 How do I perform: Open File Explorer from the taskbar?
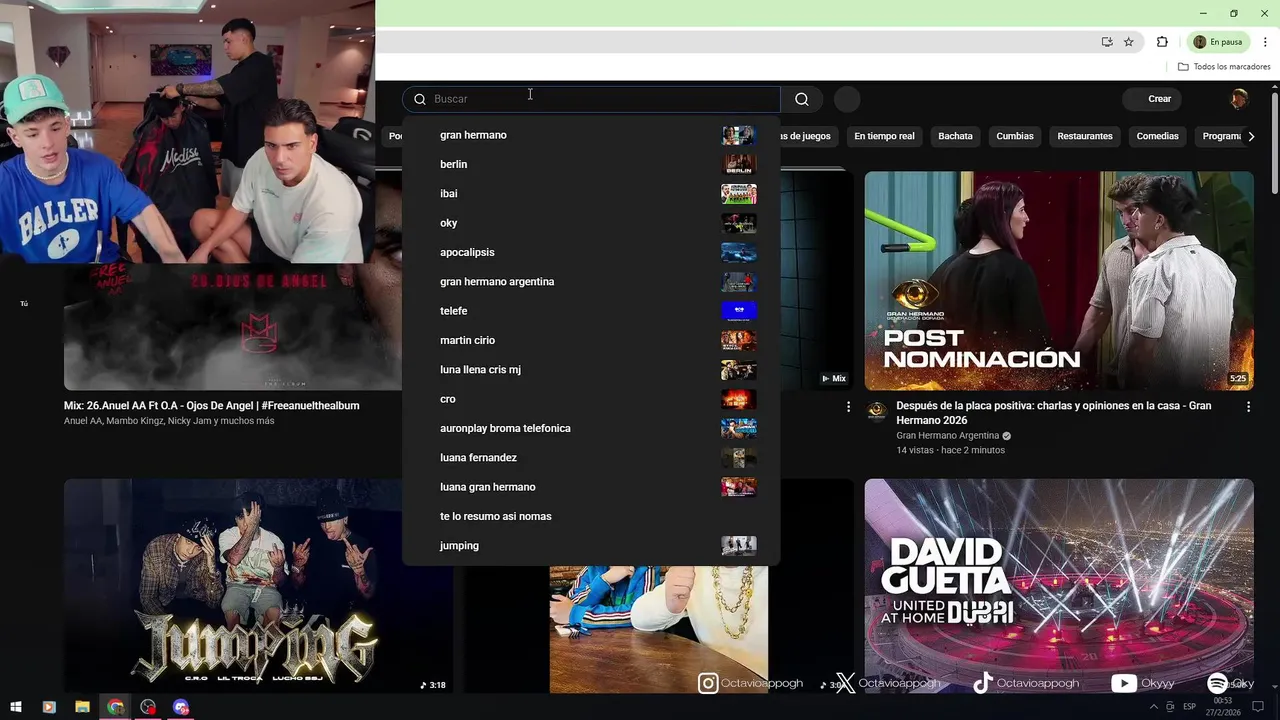pos(82,707)
